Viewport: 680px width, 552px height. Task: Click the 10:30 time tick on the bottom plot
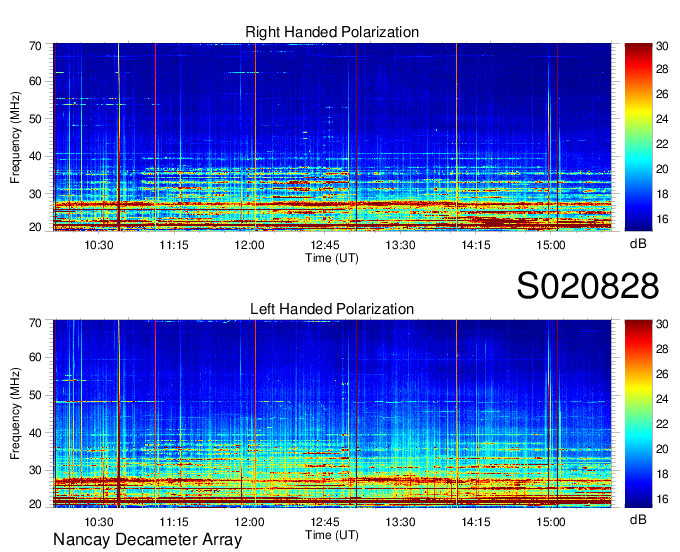(x=99, y=522)
